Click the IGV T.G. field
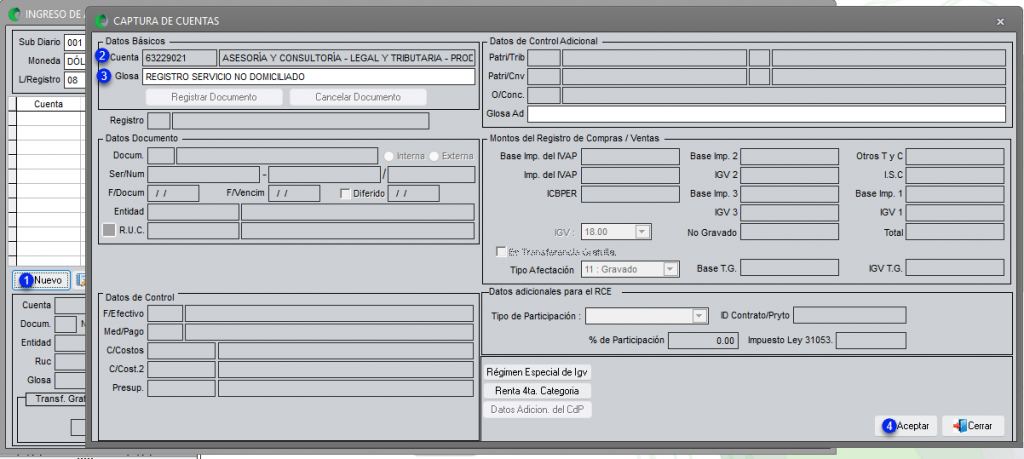 (955, 268)
